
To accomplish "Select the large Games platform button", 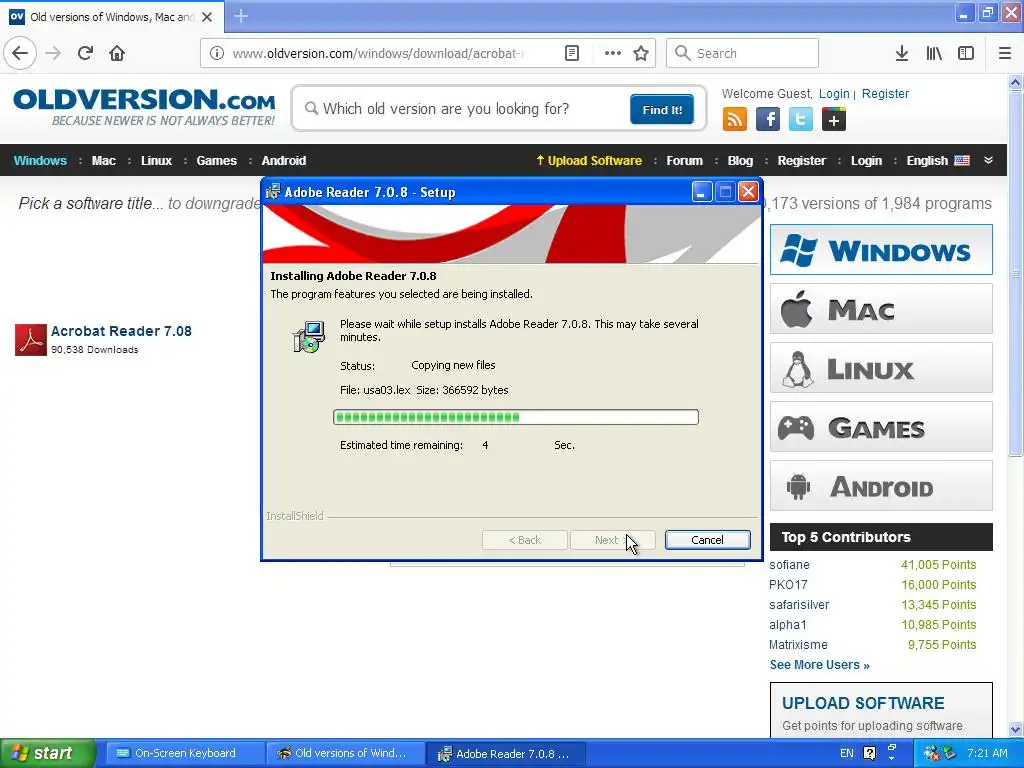I will 881,427.
